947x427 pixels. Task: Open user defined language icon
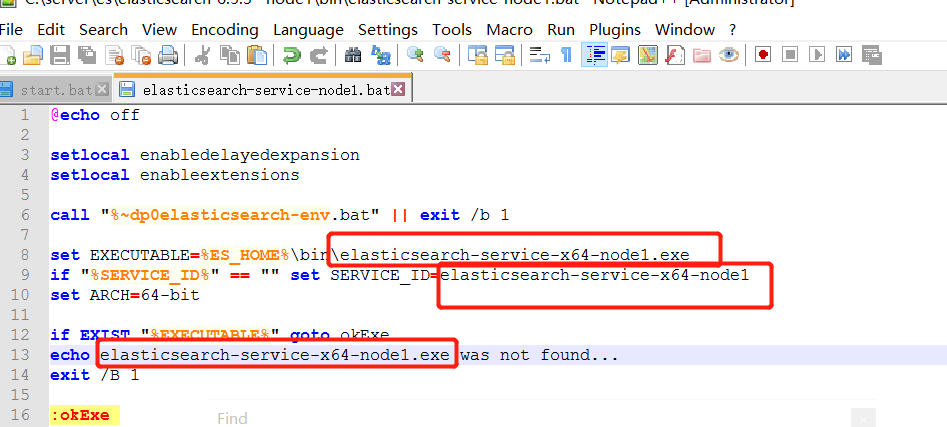(620, 56)
